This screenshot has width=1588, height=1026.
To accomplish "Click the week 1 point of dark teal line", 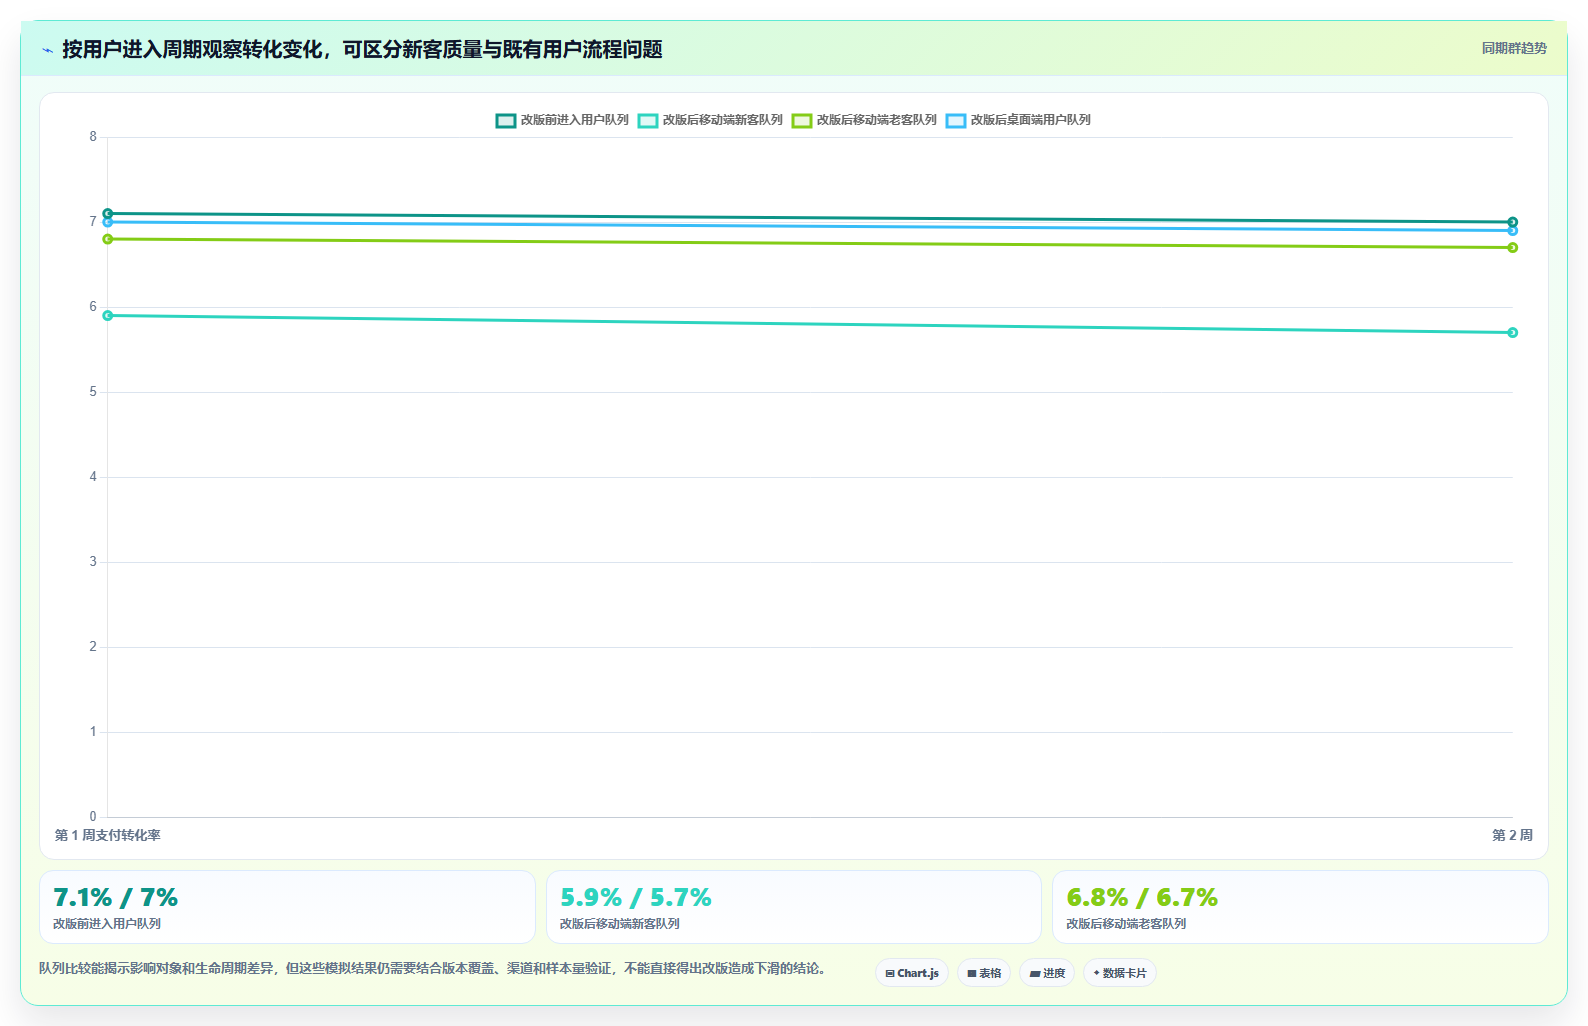I will 108,214.
